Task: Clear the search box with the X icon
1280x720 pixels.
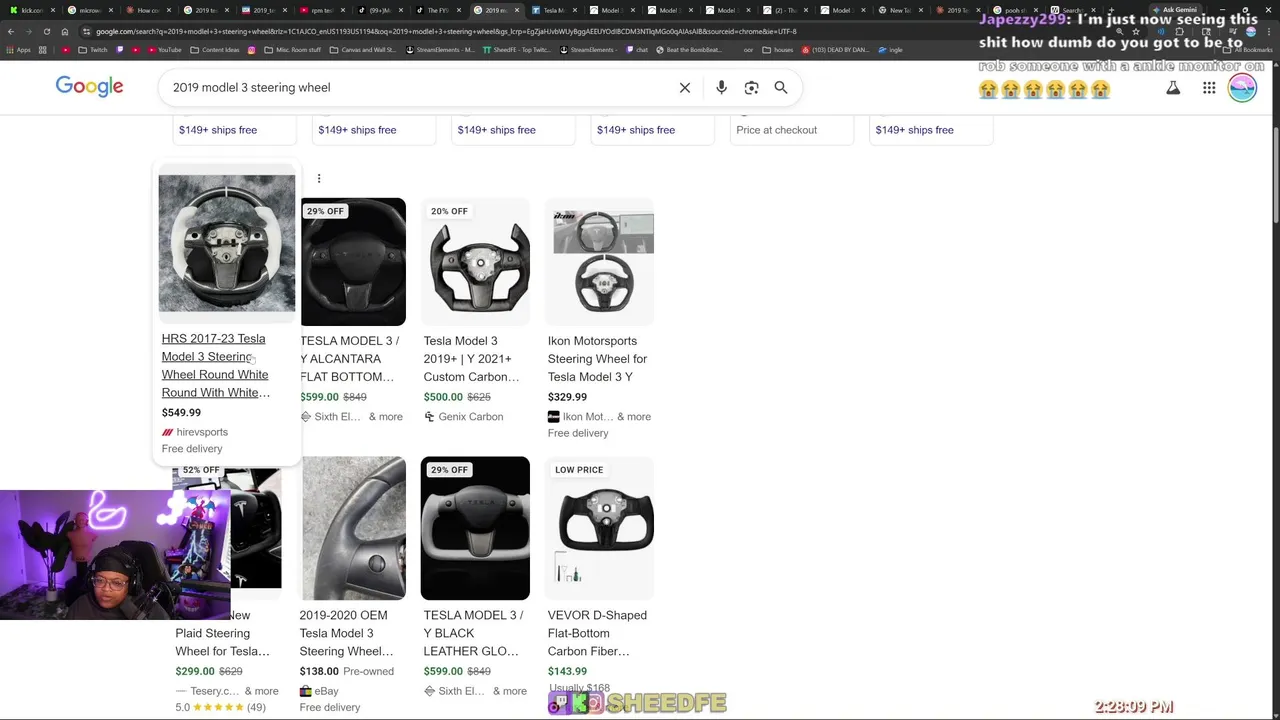Action: click(x=685, y=88)
